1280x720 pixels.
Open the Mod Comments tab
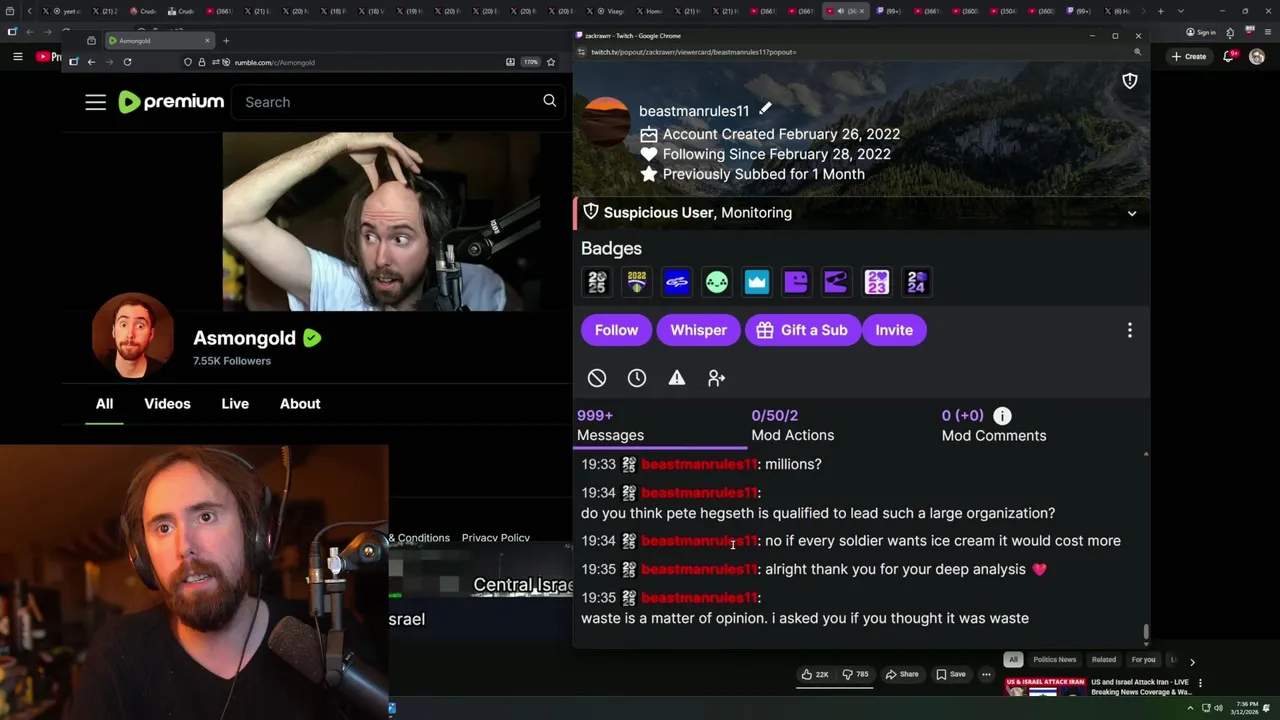pos(994,425)
